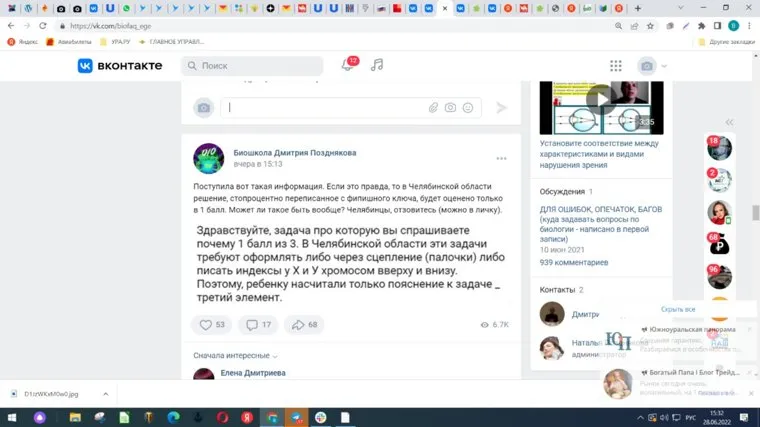
Task: Like the post with 53 likes
Action: pyautogui.click(x=212, y=324)
